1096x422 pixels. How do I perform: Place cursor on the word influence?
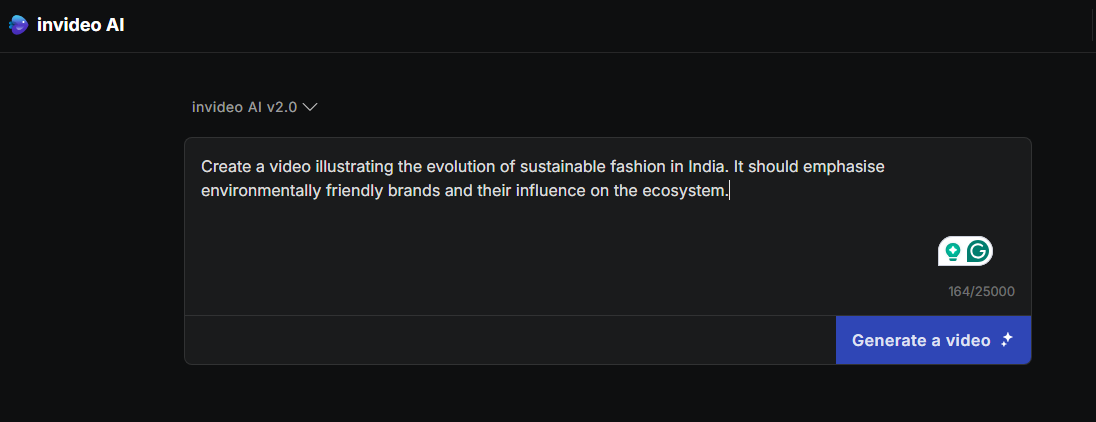pyautogui.click(x=550, y=190)
